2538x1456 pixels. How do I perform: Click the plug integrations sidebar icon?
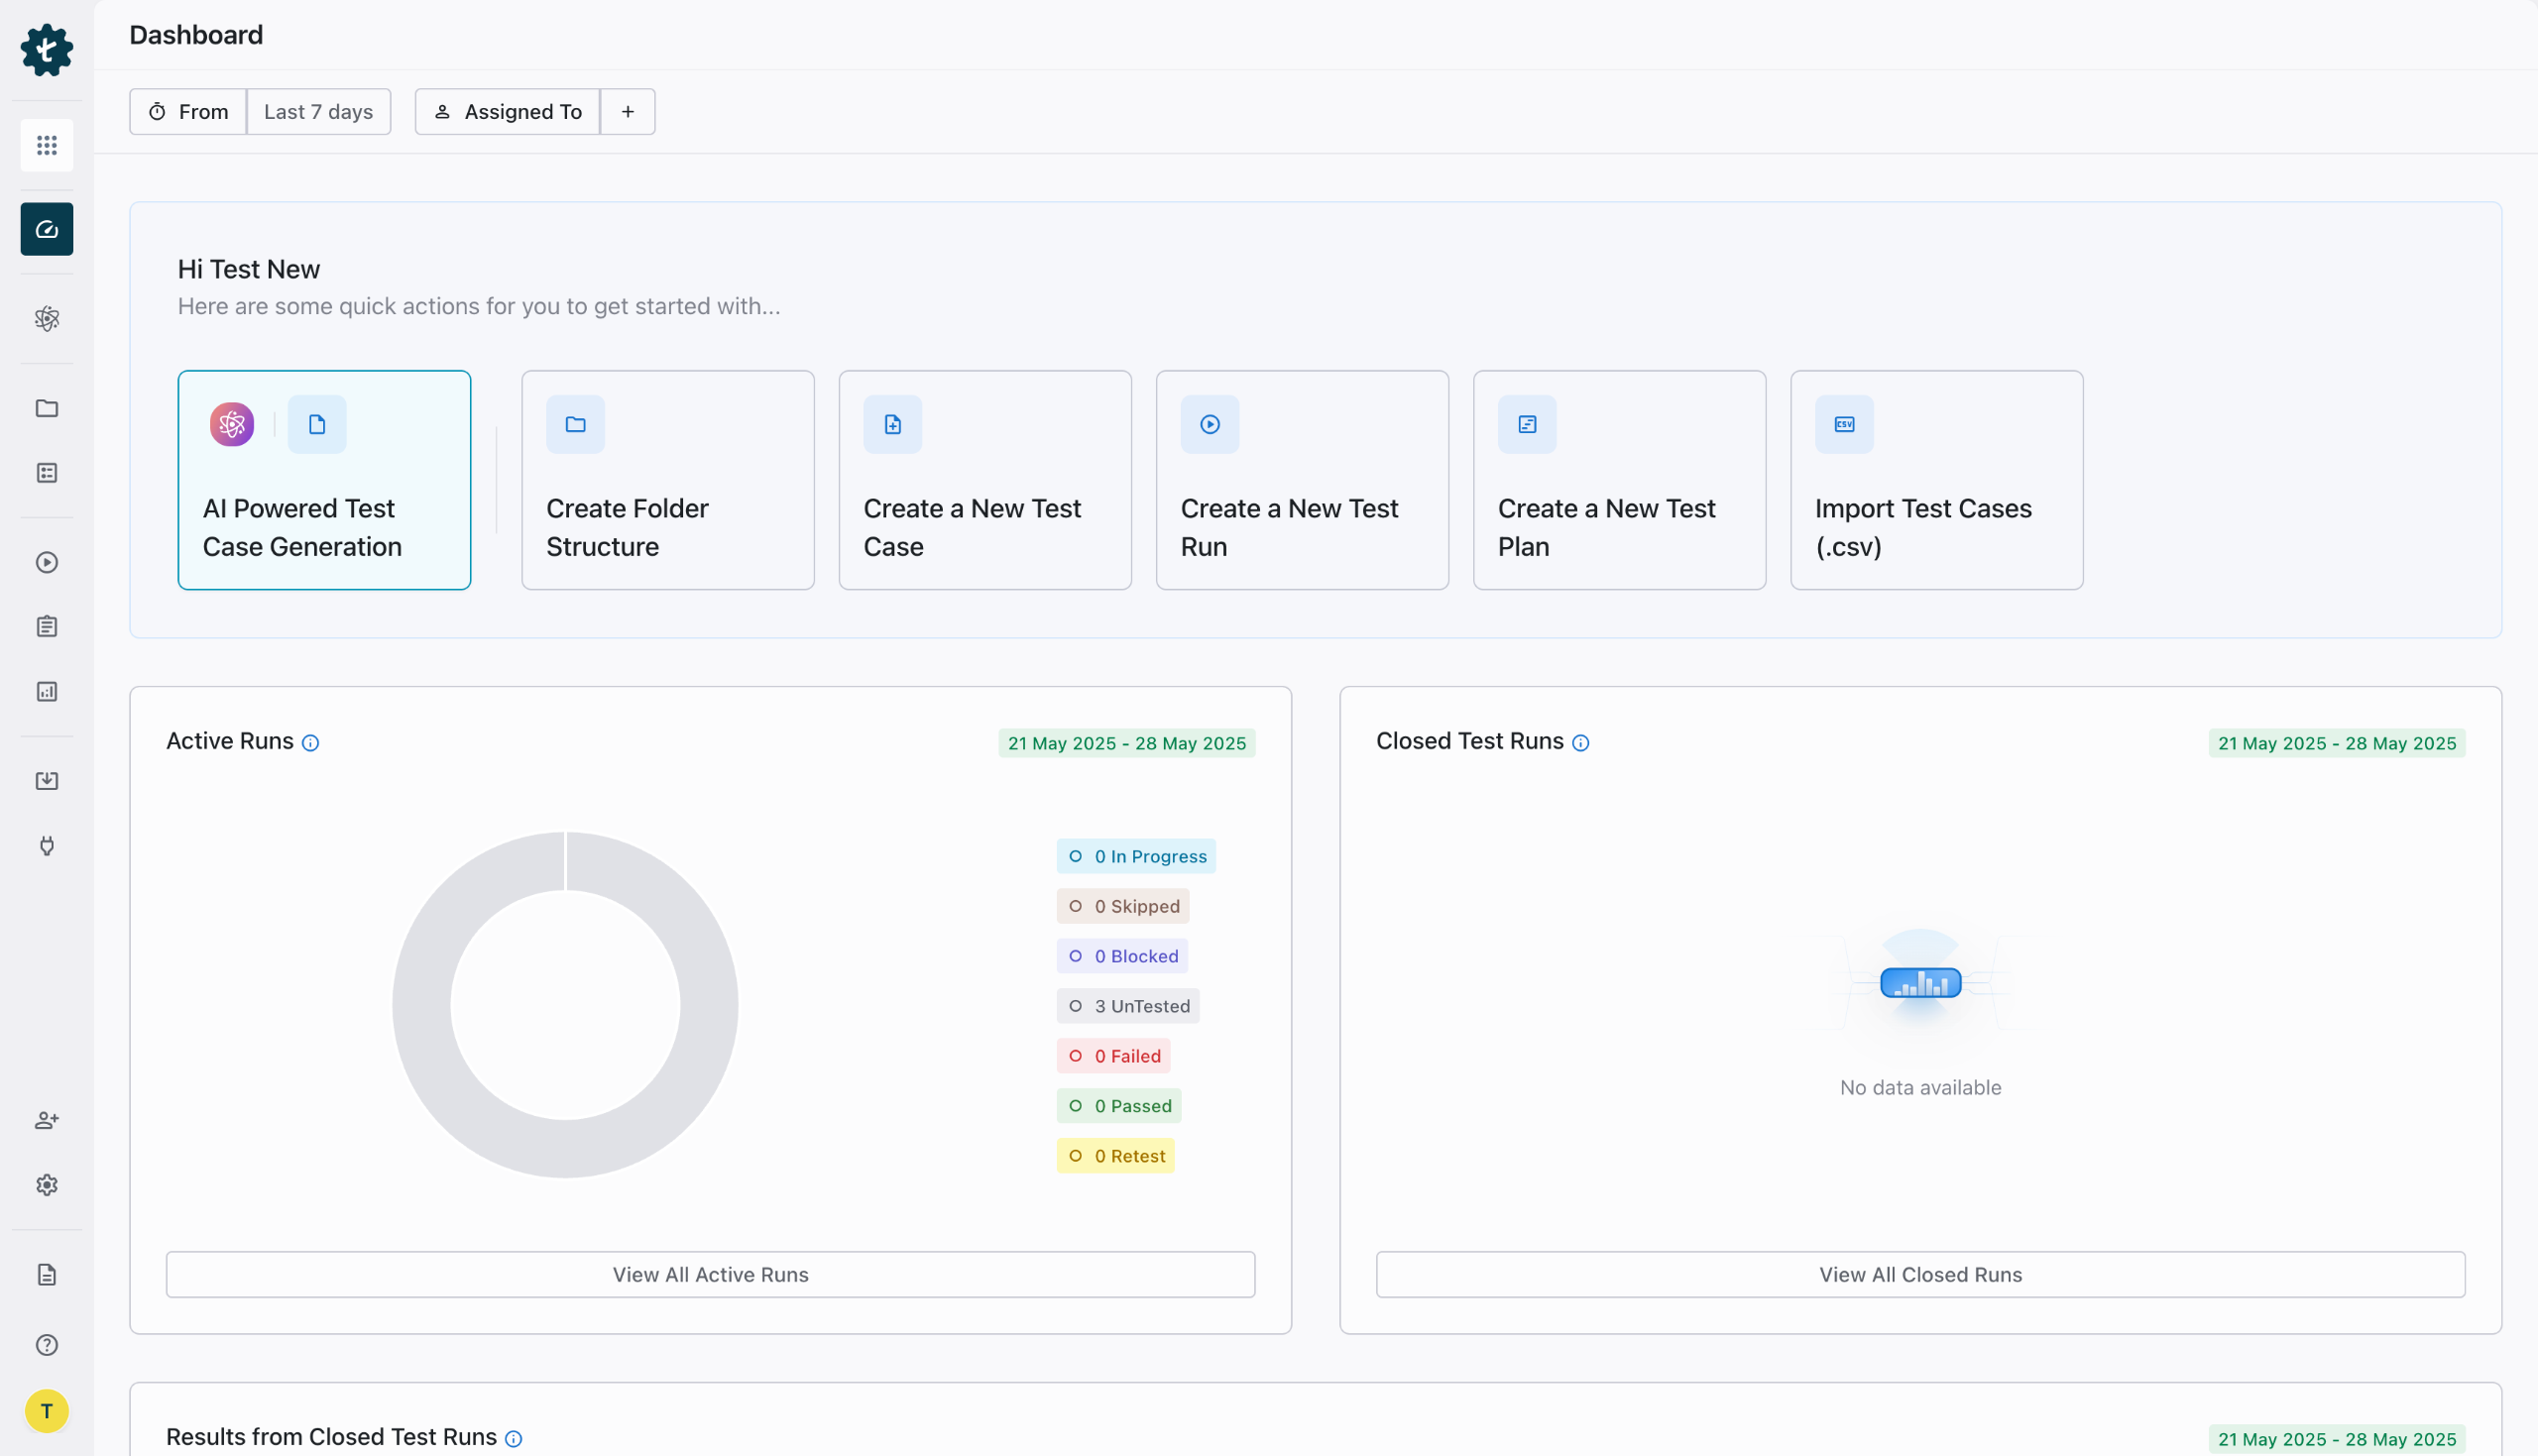47,846
